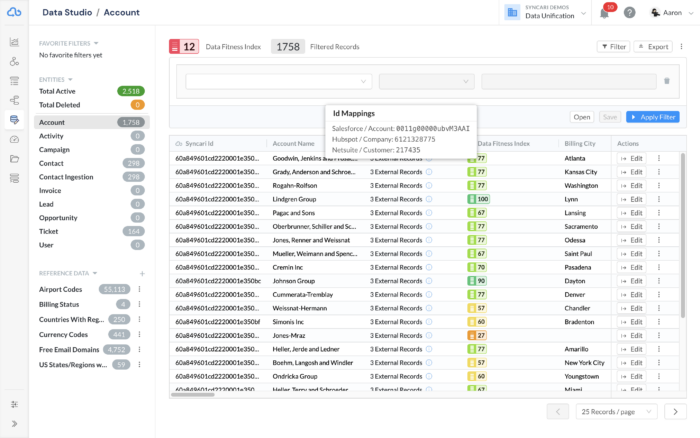Viewport: 700px width, 438px height.
Task: Open US States/Regions reference data
Action: point(73,365)
